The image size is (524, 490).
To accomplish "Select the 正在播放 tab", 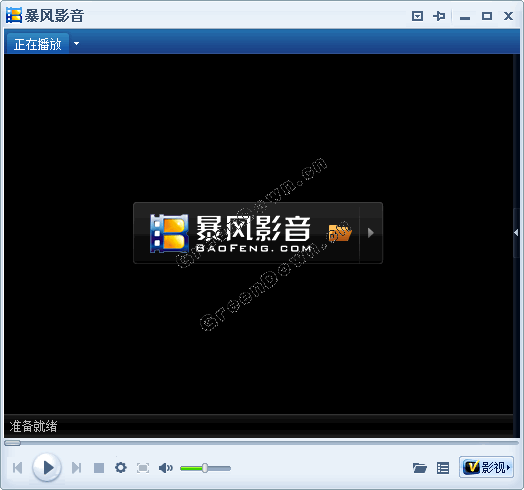I will [x=37, y=44].
